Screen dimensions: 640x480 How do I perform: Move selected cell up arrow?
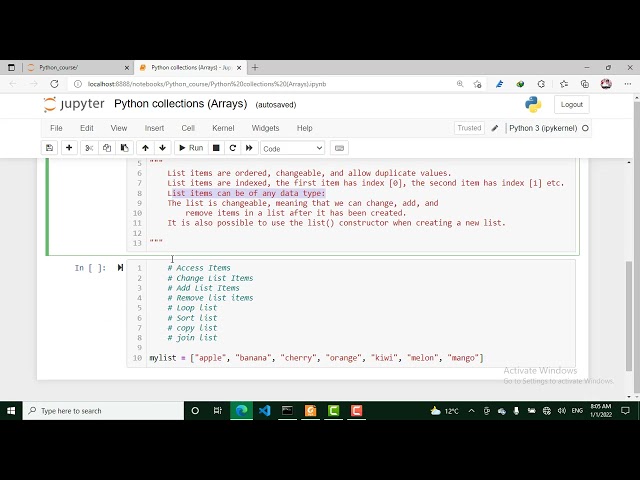pos(145,148)
